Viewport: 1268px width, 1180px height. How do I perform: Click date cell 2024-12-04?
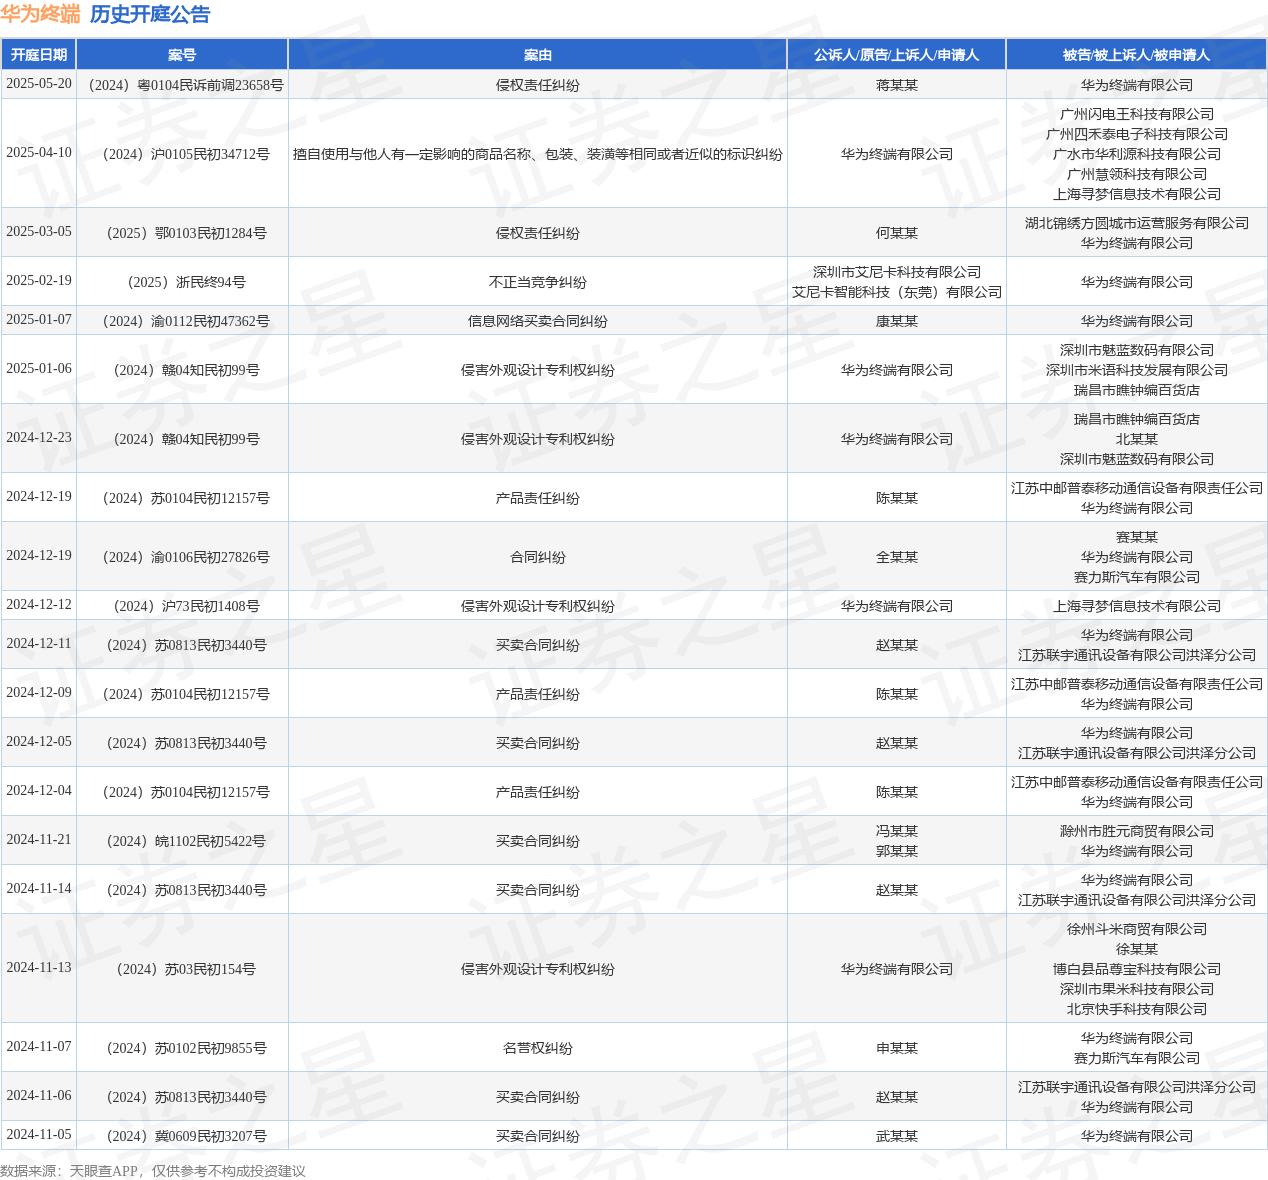click(39, 791)
